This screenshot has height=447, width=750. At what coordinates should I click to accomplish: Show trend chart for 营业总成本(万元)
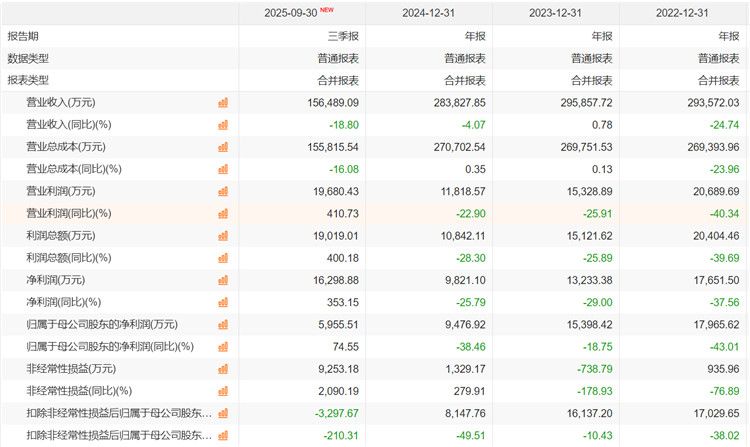[x=224, y=146]
